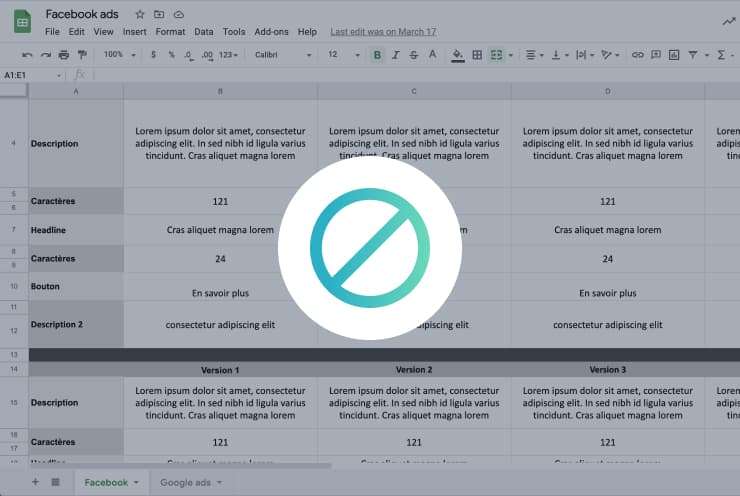
Task: Click the cell name box showing A1:E1
Action: (30, 75)
